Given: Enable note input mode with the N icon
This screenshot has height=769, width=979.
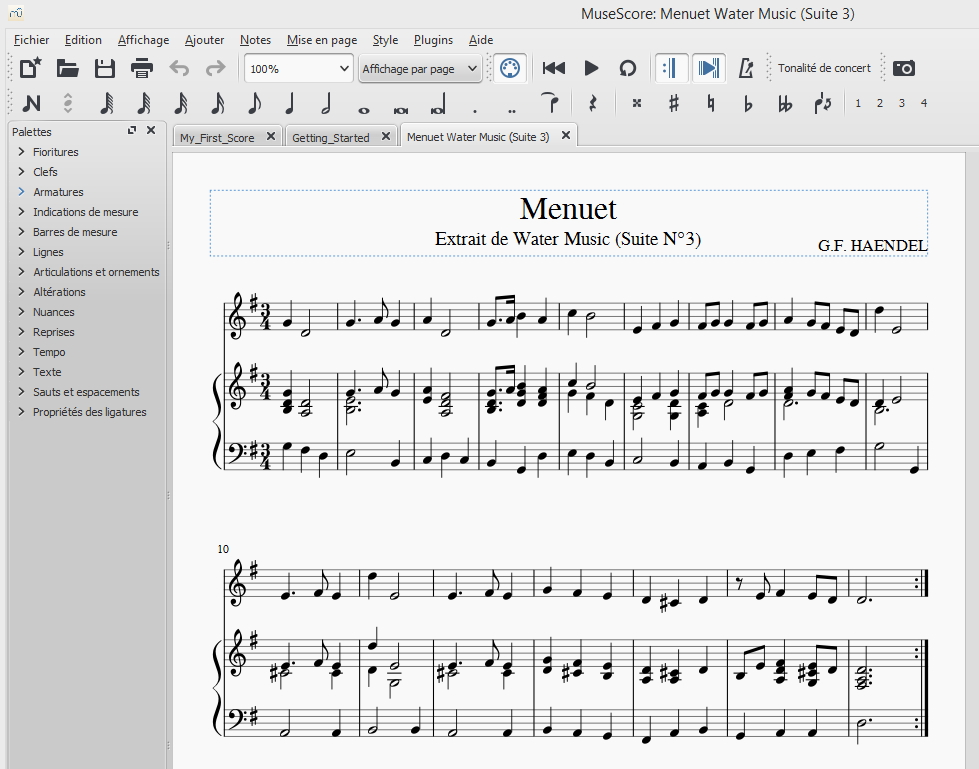Looking at the screenshot, I should [x=33, y=103].
